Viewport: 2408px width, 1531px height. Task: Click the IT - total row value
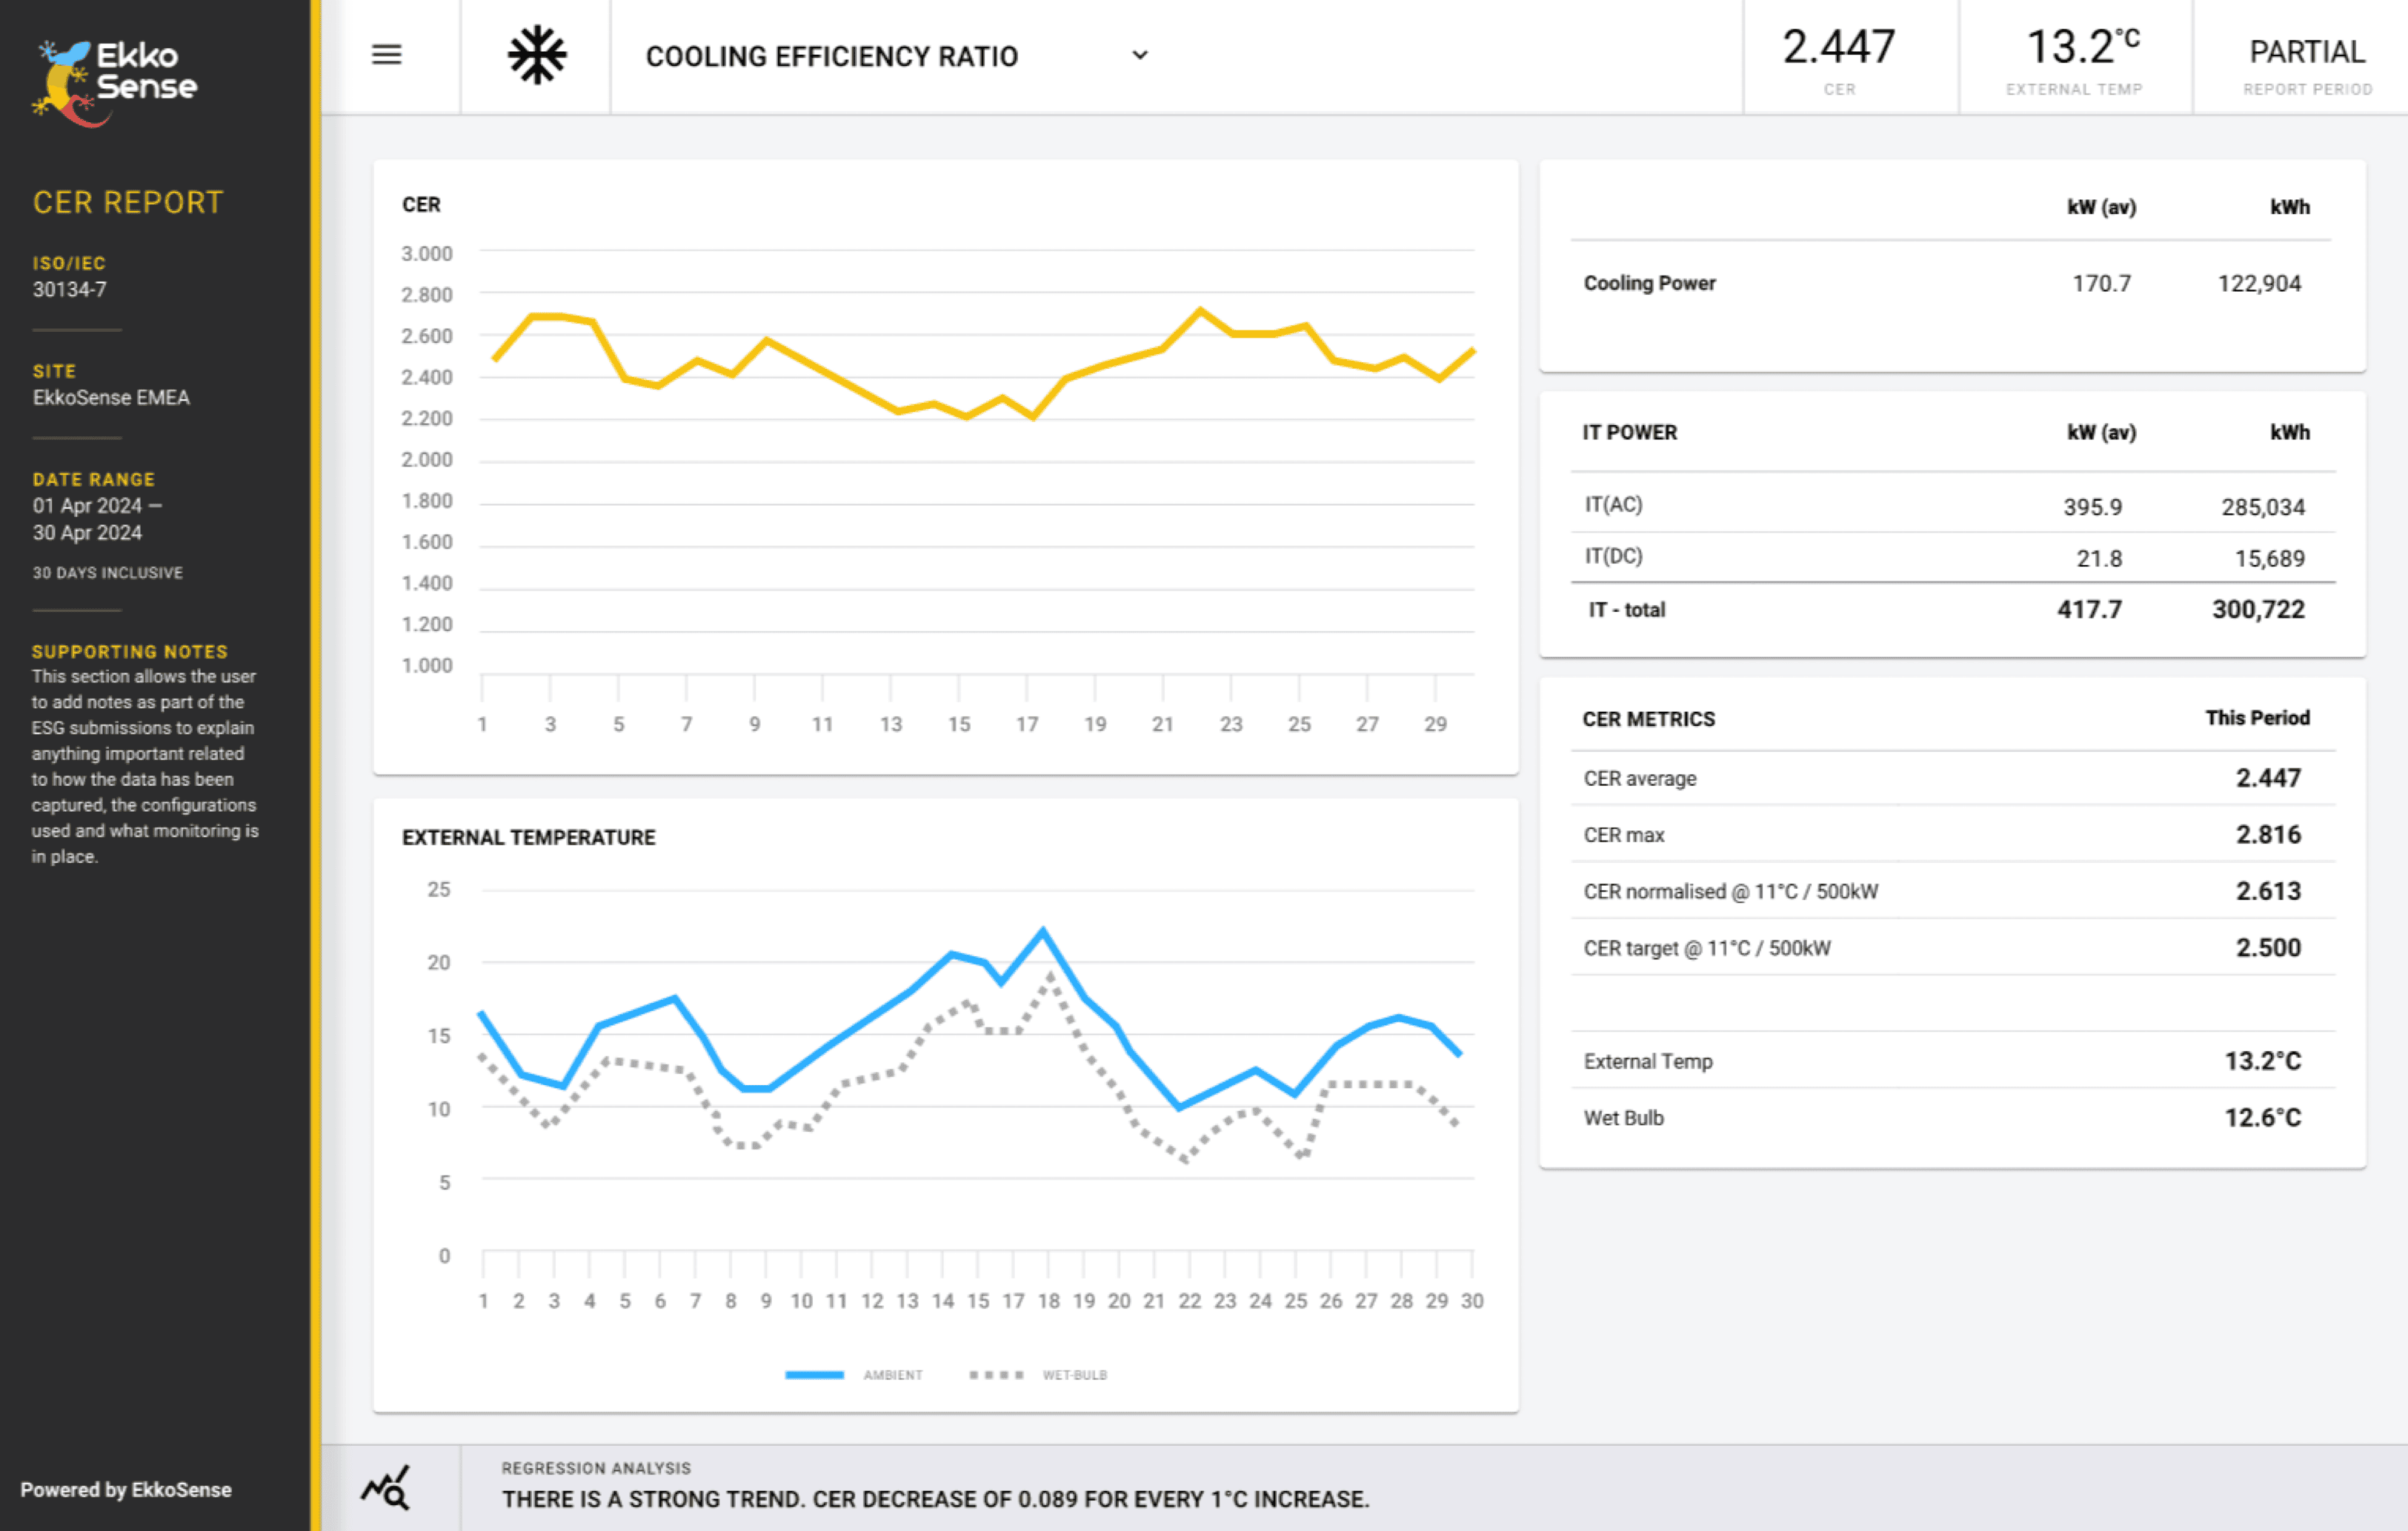tap(2089, 609)
